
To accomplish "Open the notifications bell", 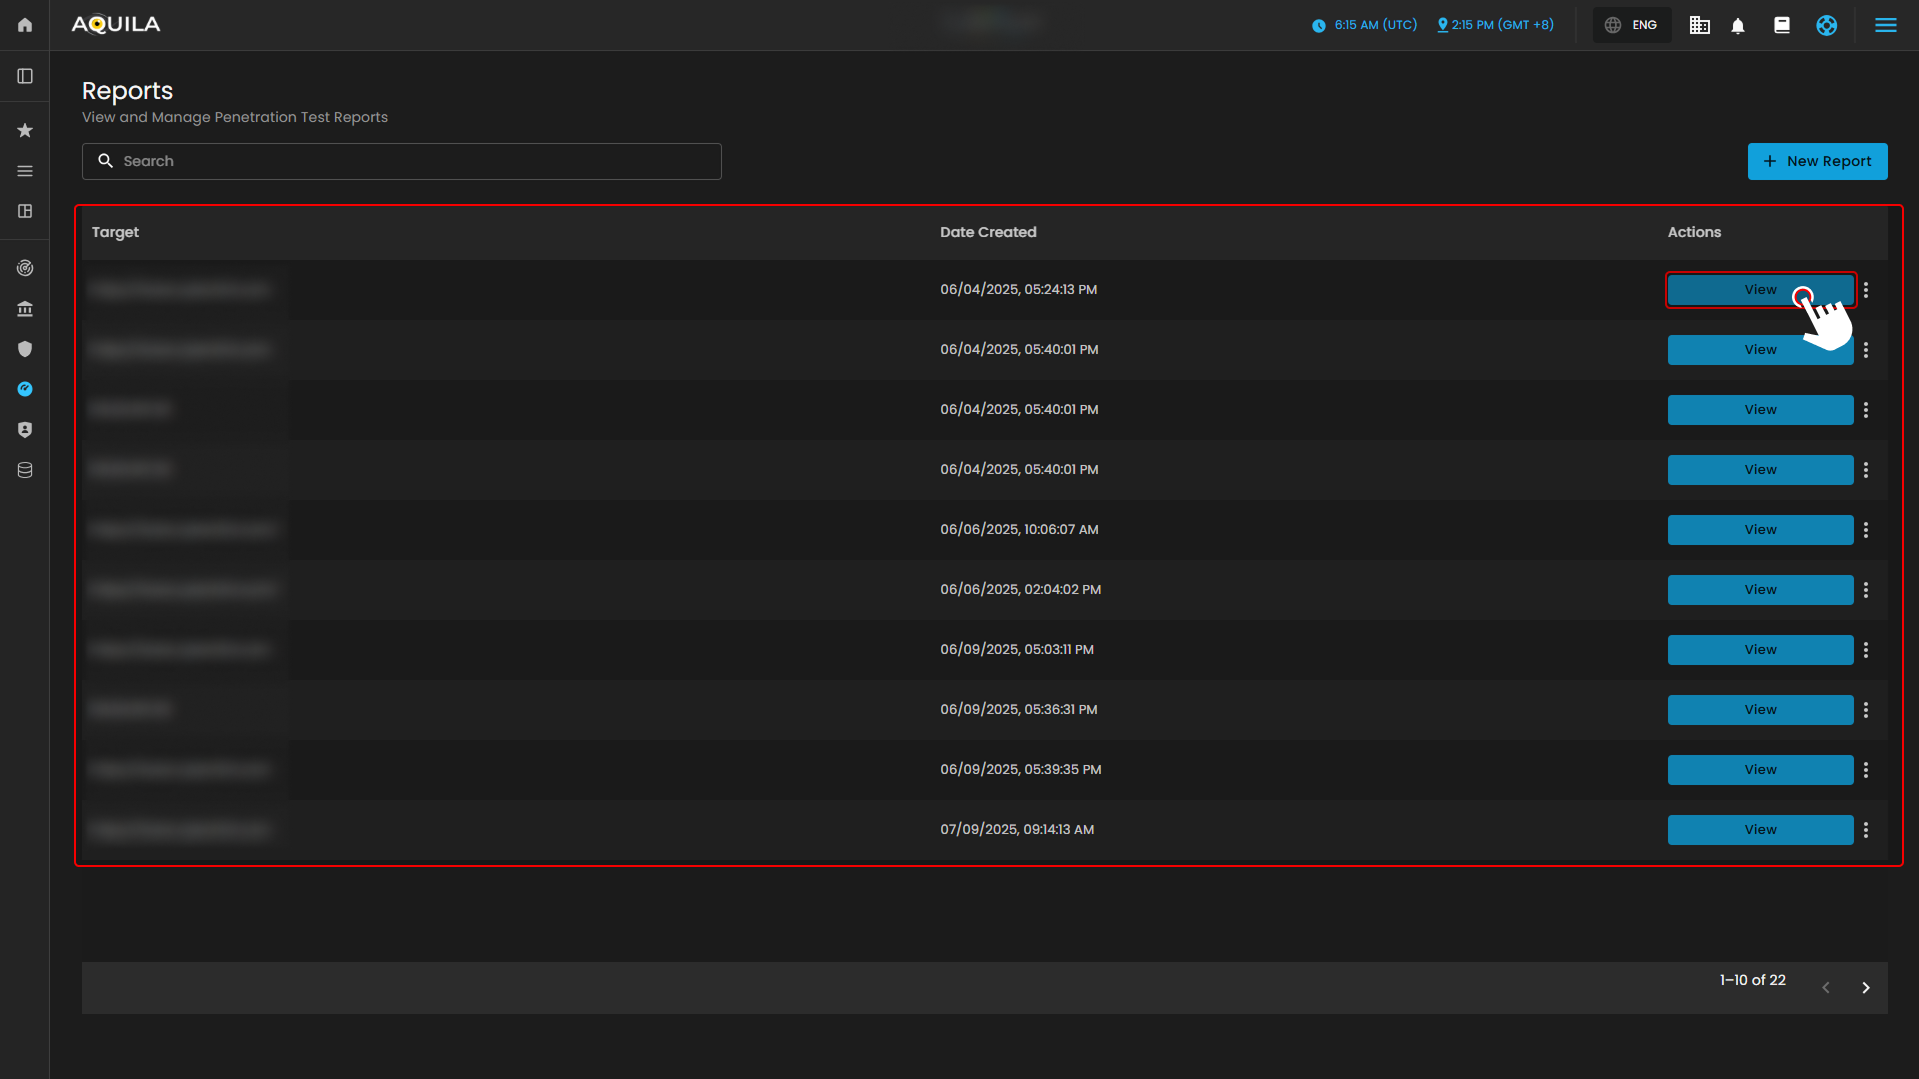I will coord(1738,26).
